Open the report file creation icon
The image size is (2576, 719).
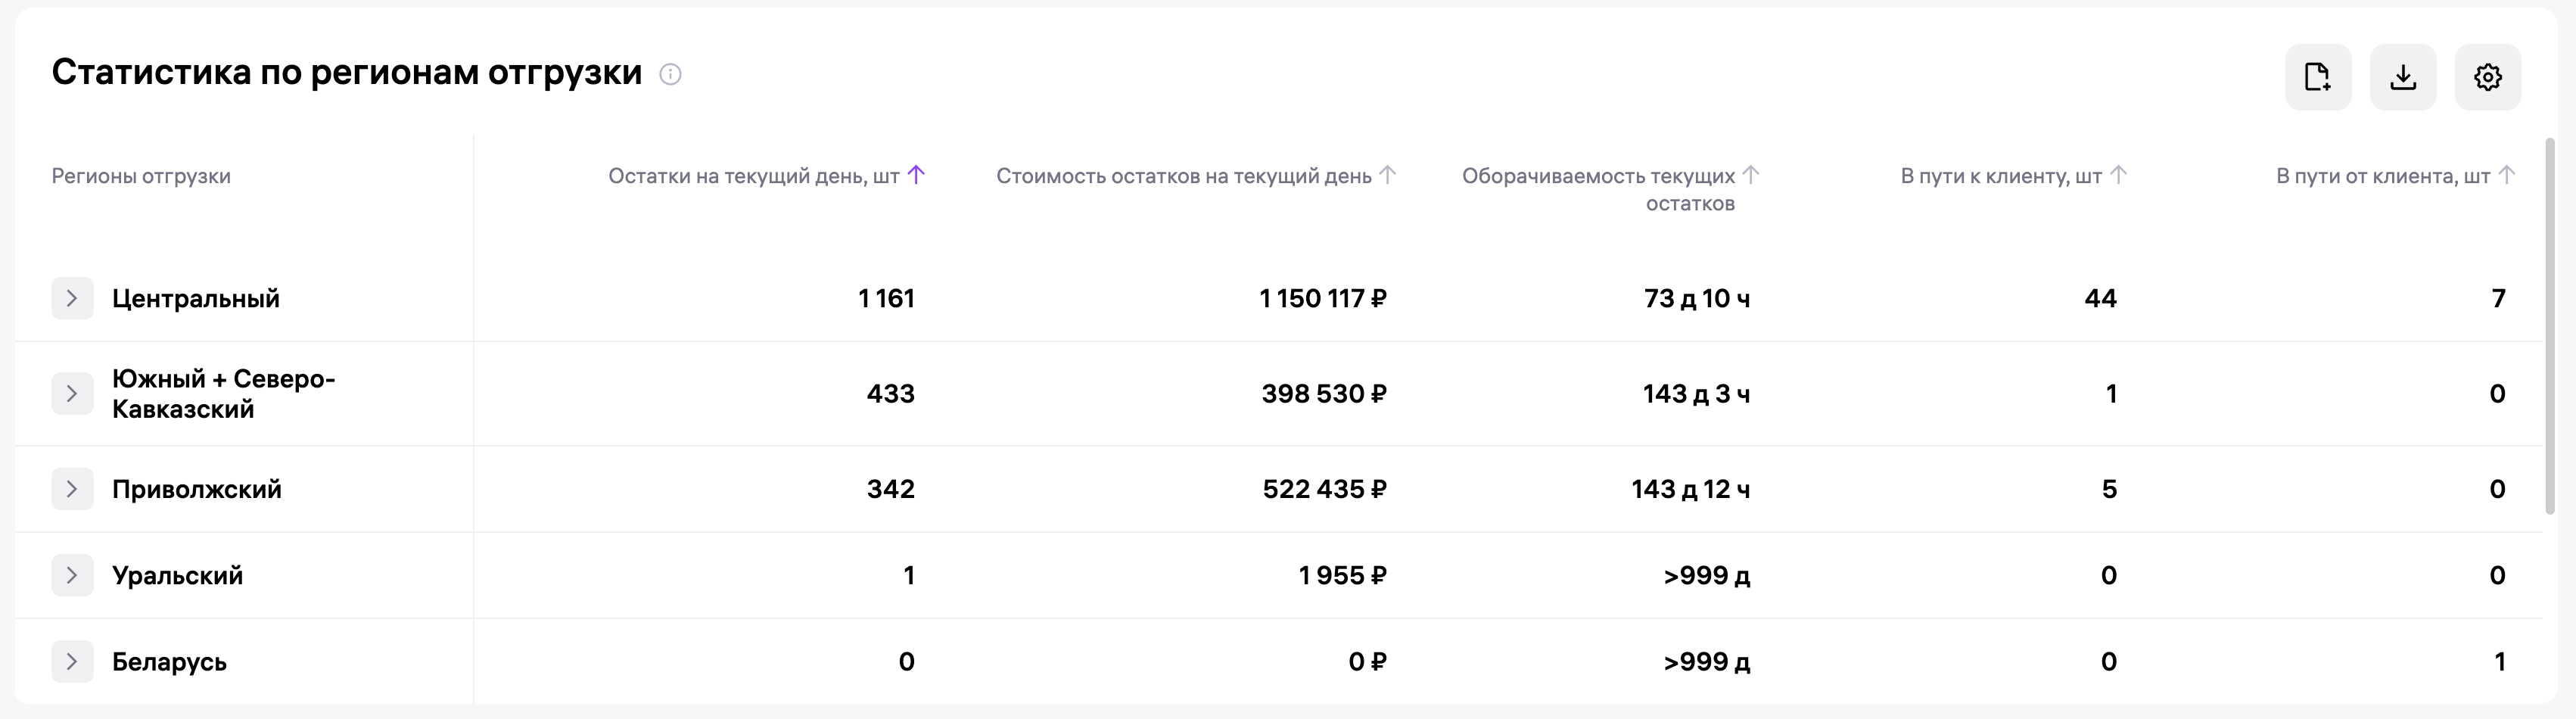click(2318, 77)
